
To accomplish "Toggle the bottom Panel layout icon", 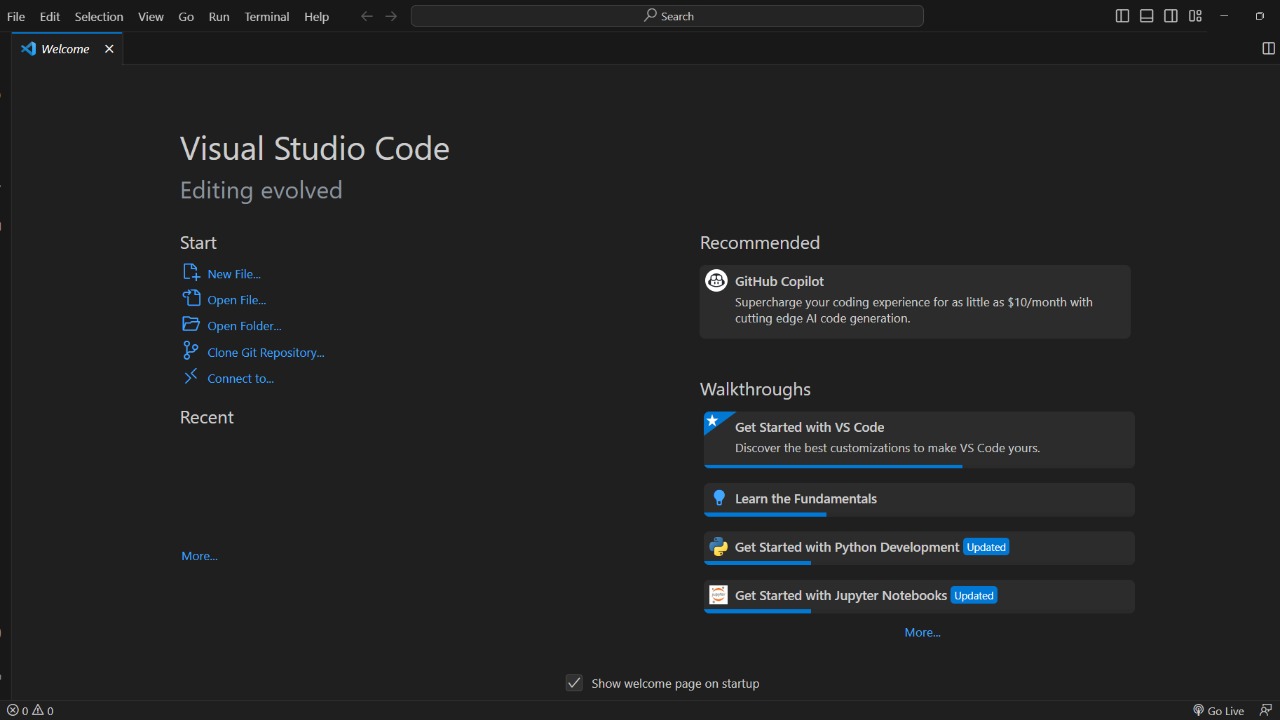I will pyautogui.click(x=1146, y=16).
